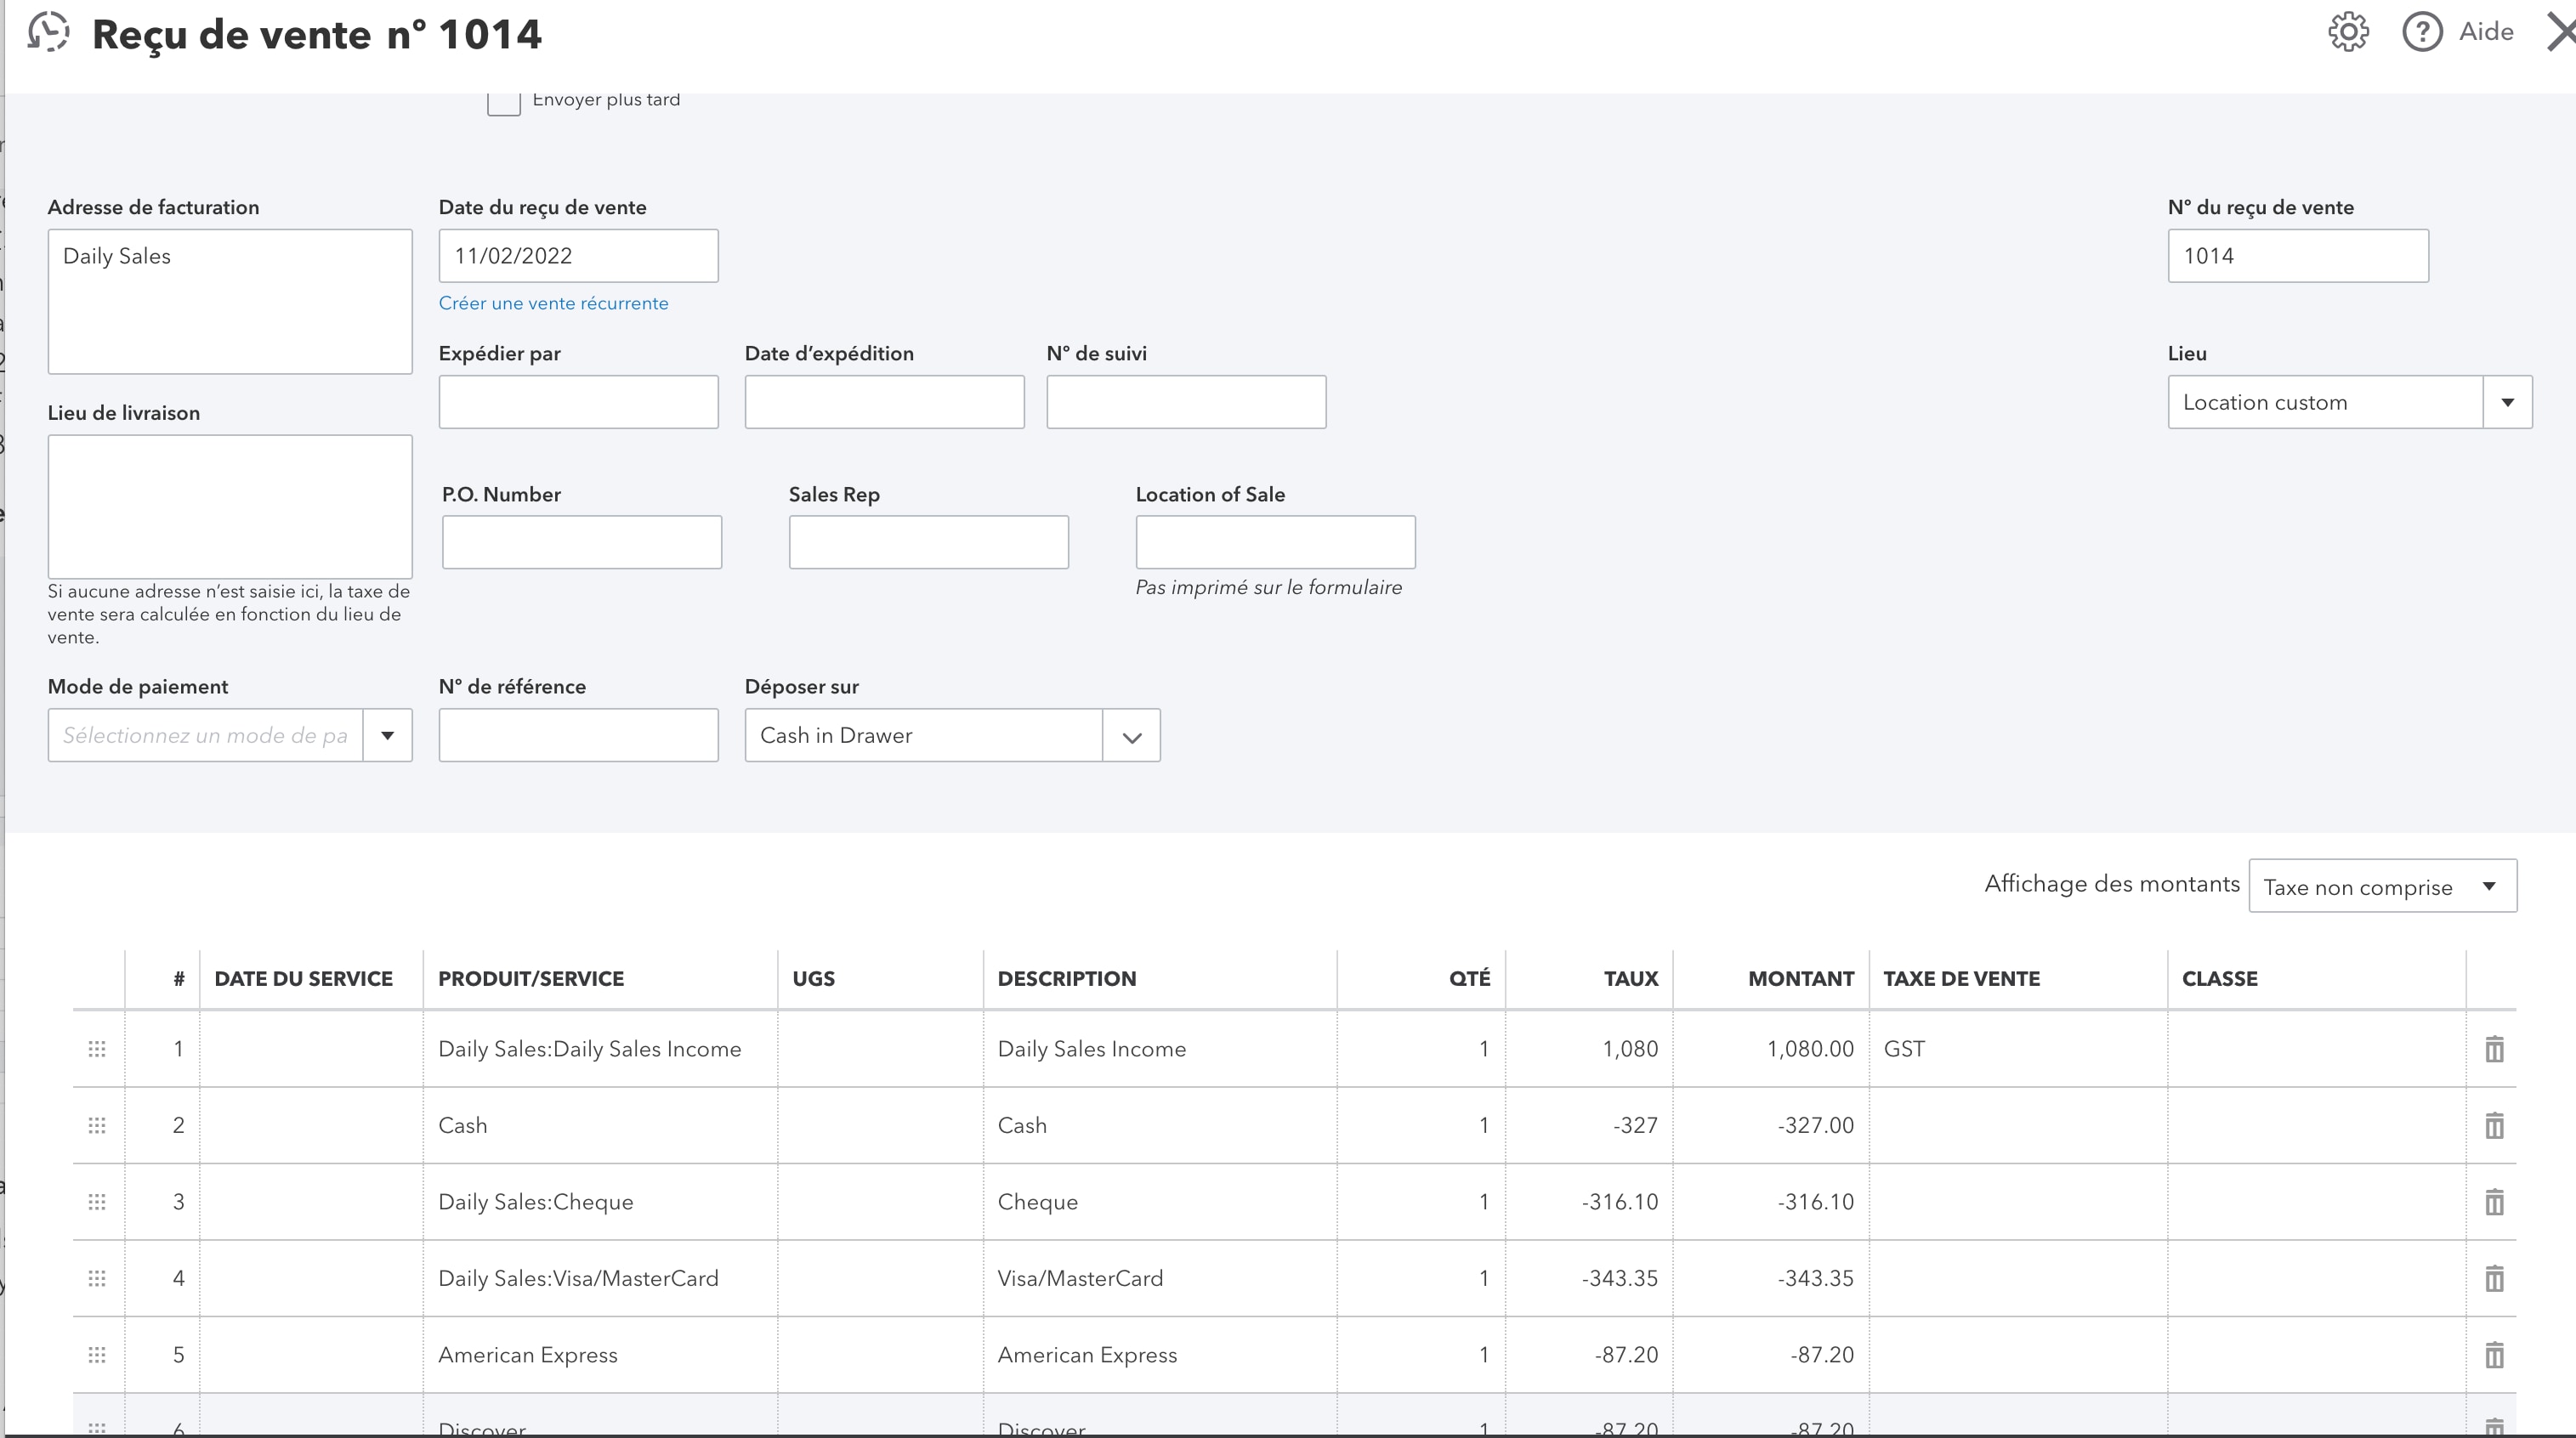Click the TAXE DE VENTE column header
Screen dimensions: 2576x1438
(1961, 979)
